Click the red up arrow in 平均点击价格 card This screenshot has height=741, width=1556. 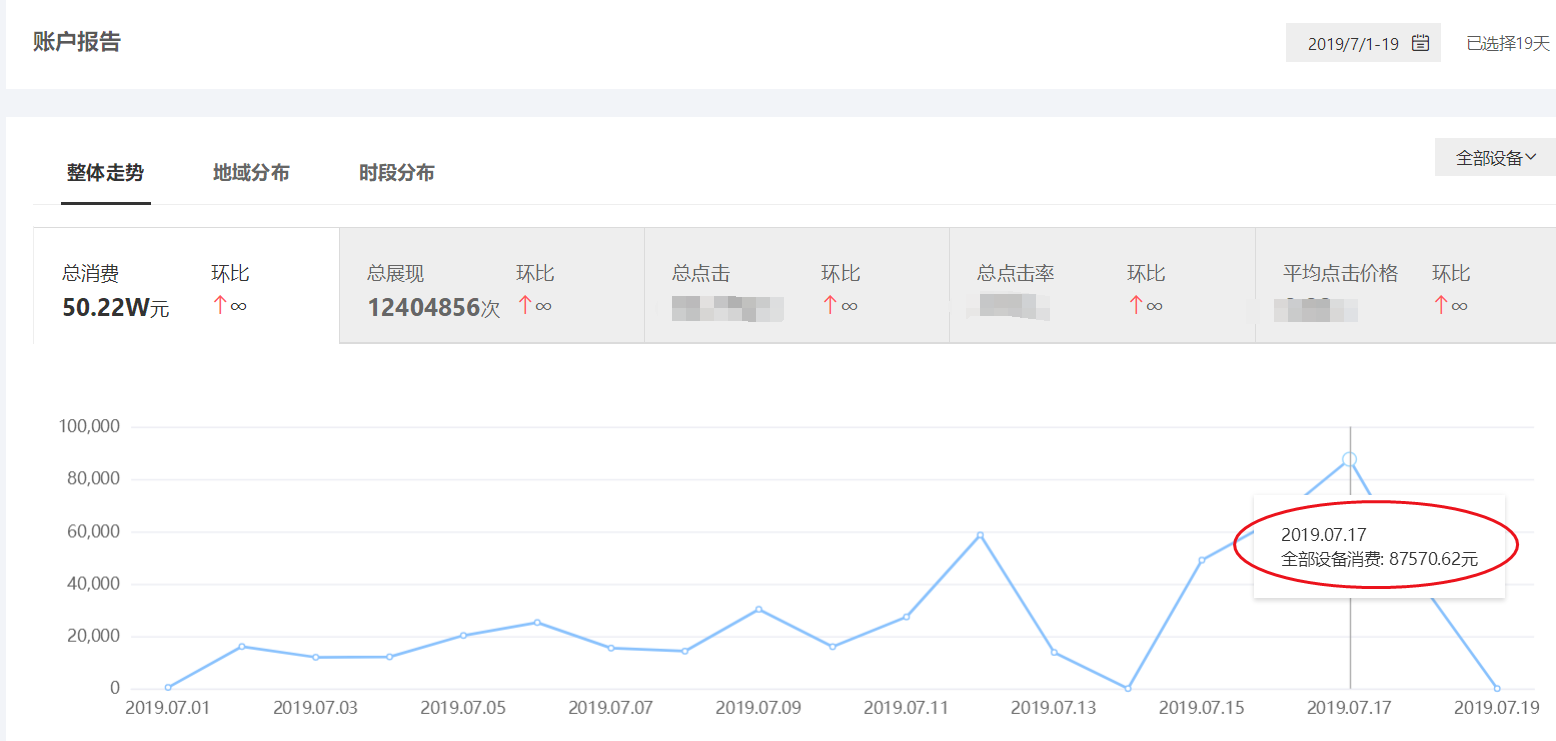click(1441, 306)
